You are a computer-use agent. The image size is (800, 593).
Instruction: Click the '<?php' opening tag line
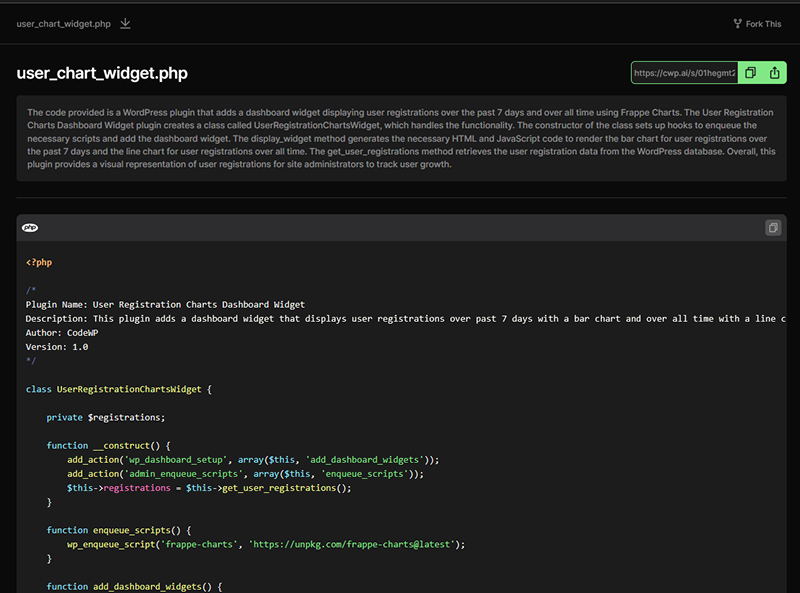pos(39,262)
